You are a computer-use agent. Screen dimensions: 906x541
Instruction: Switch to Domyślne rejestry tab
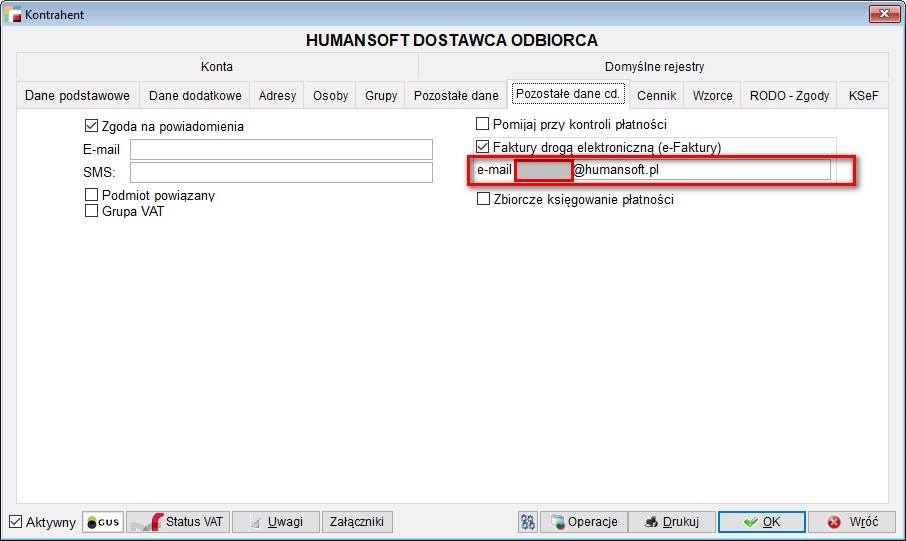[x=654, y=66]
